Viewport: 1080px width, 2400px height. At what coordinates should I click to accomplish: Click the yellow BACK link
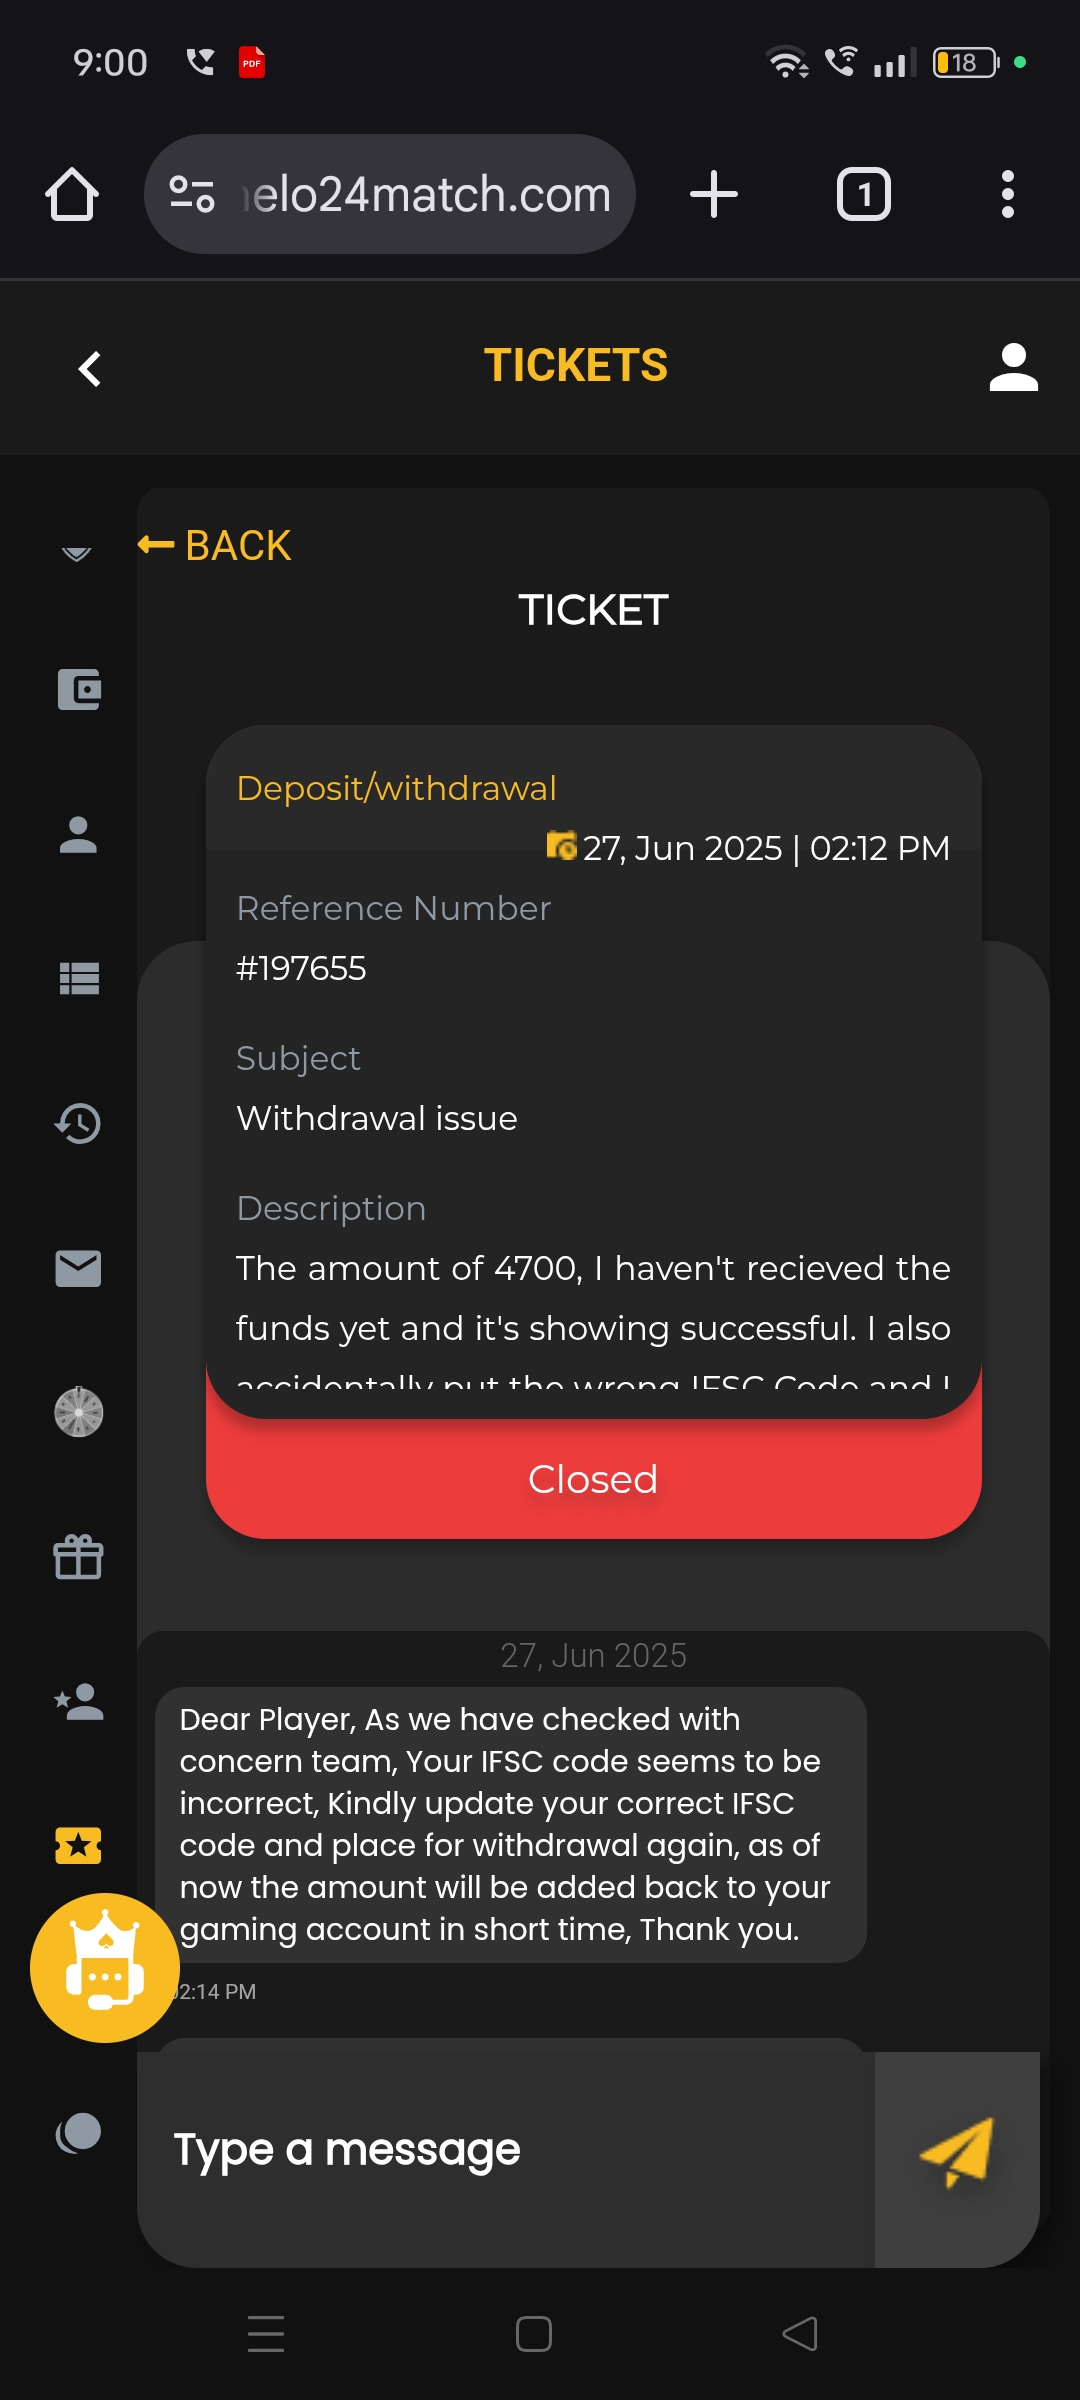pos(215,545)
